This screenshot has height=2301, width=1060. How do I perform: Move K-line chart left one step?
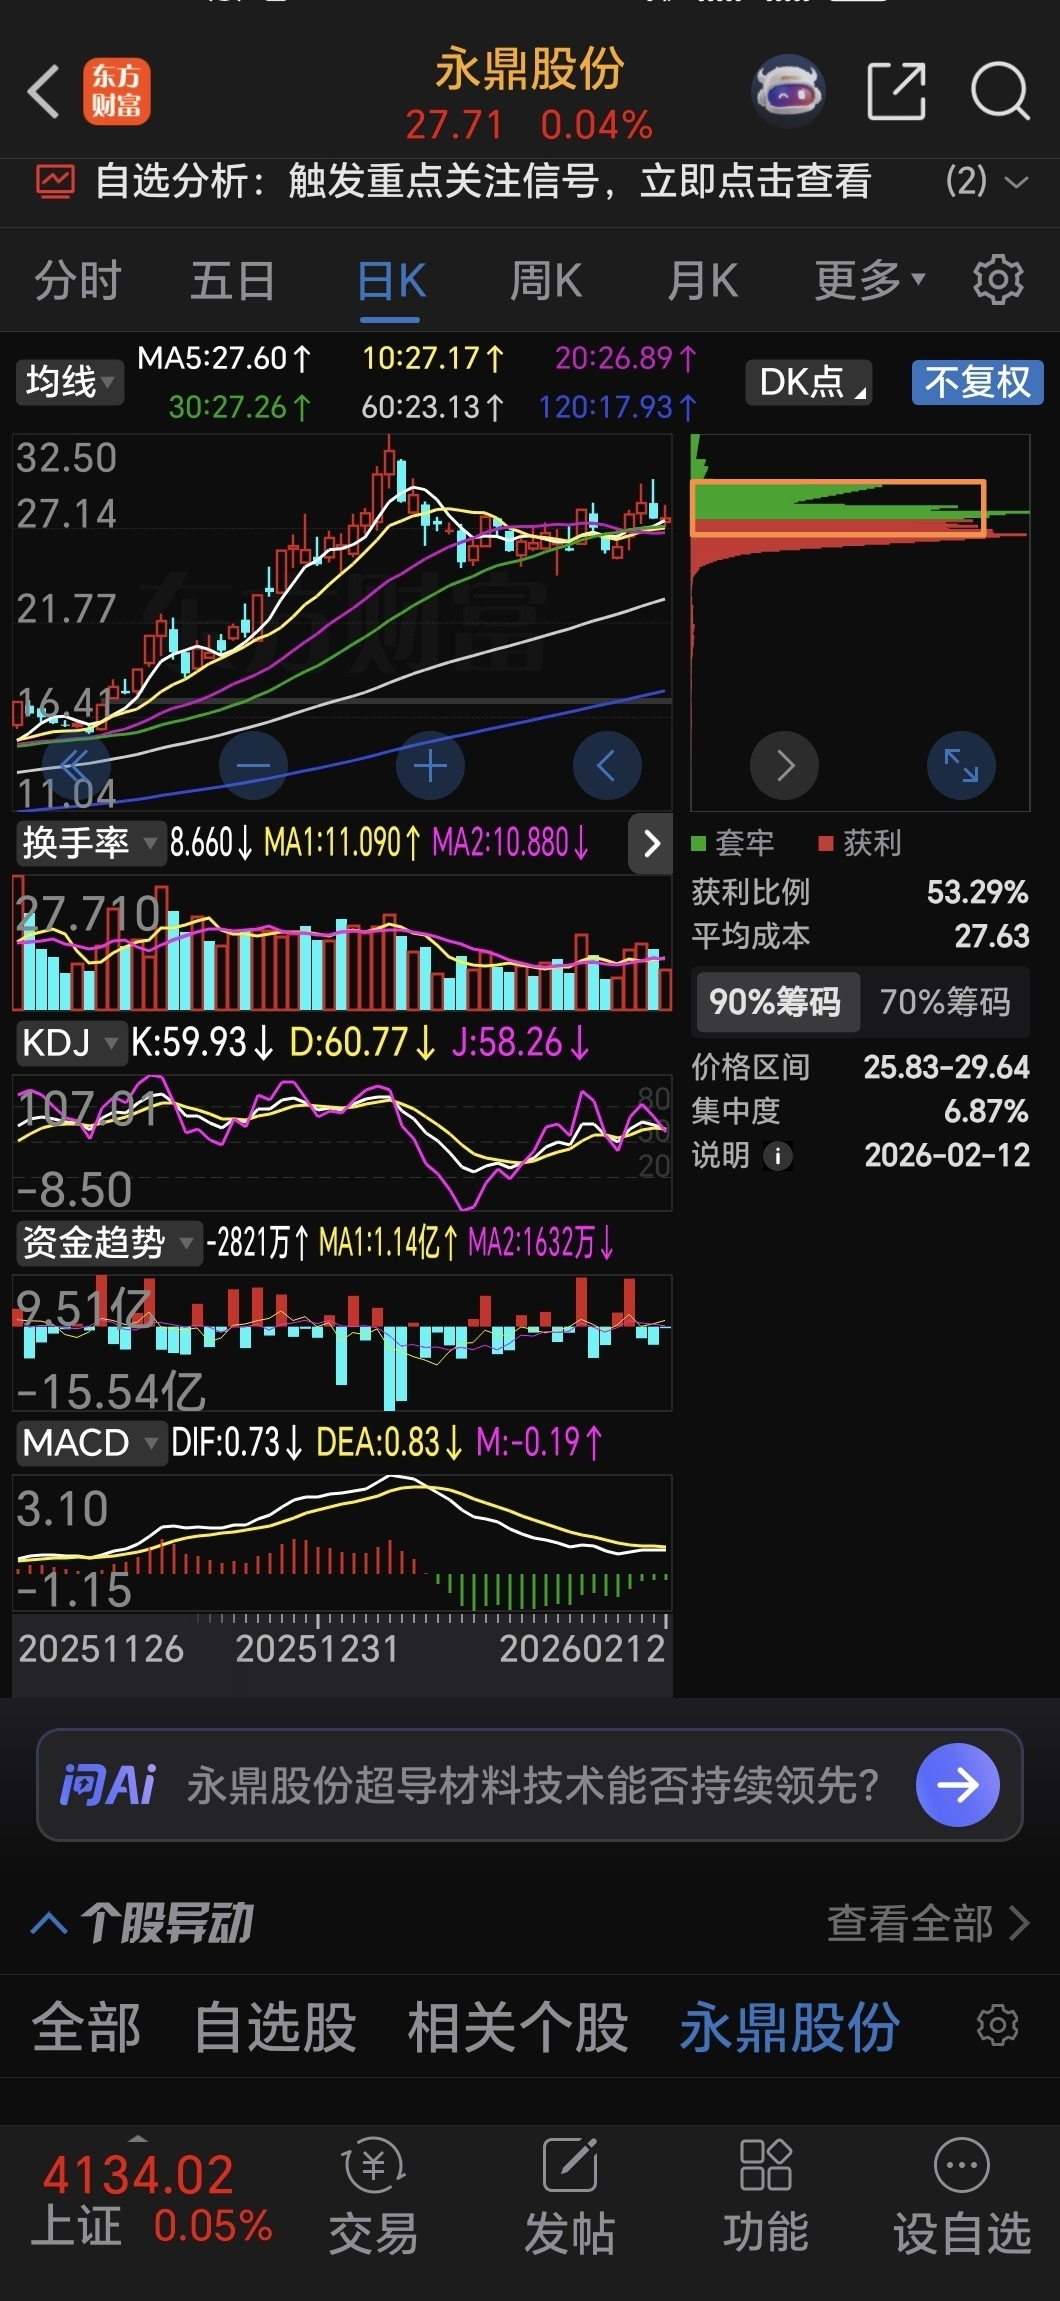pos(607,766)
